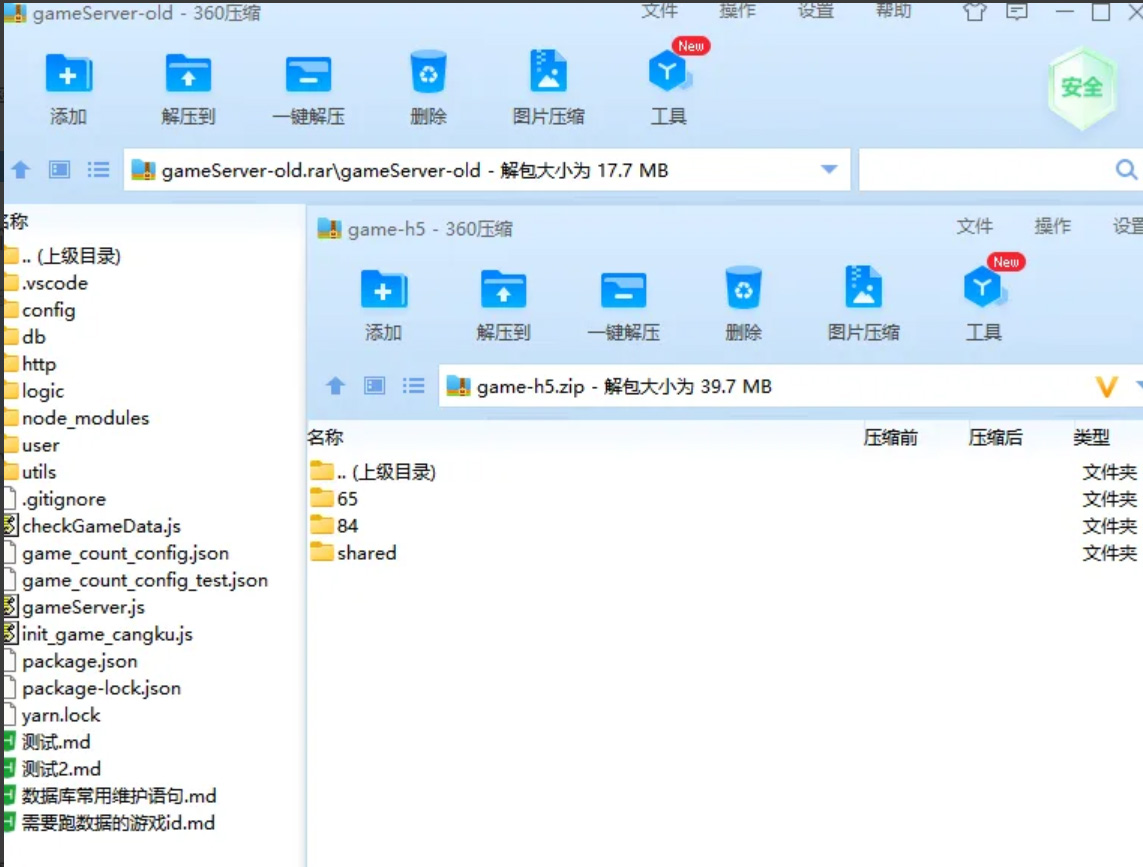This screenshot has width=1143, height=867.
Task: Click 解压到 icon in game-h5 window
Action: click(x=503, y=291)
